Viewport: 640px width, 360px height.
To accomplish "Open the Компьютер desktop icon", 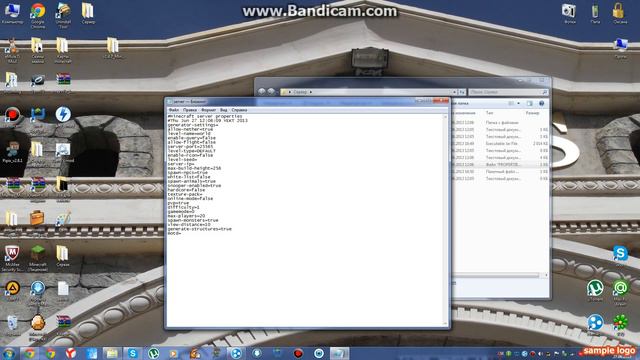I will pyautogui.click(x=12, y=13).
